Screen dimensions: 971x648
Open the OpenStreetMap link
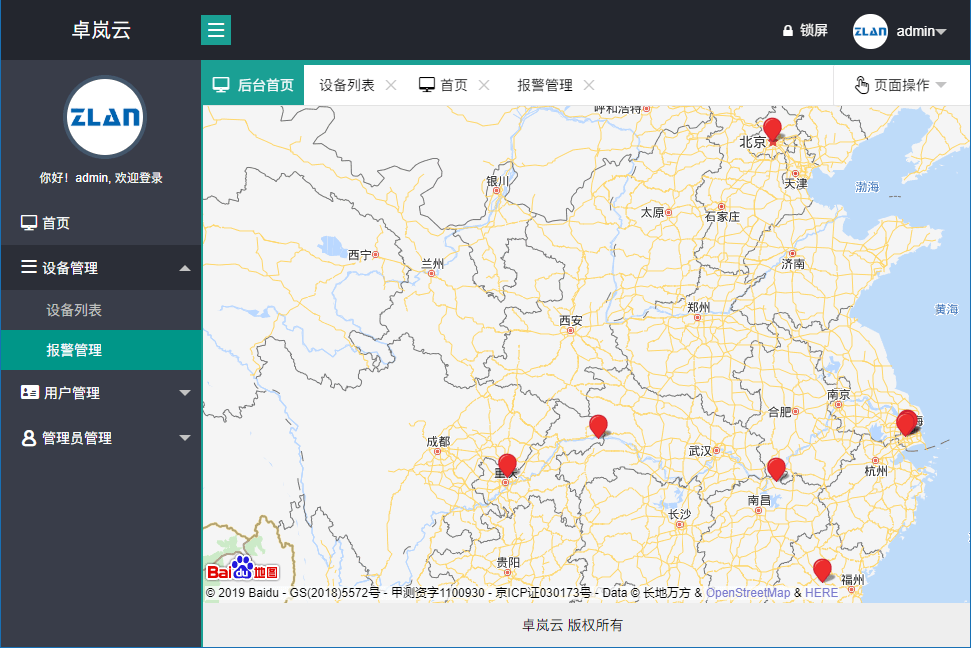point(748,593)
